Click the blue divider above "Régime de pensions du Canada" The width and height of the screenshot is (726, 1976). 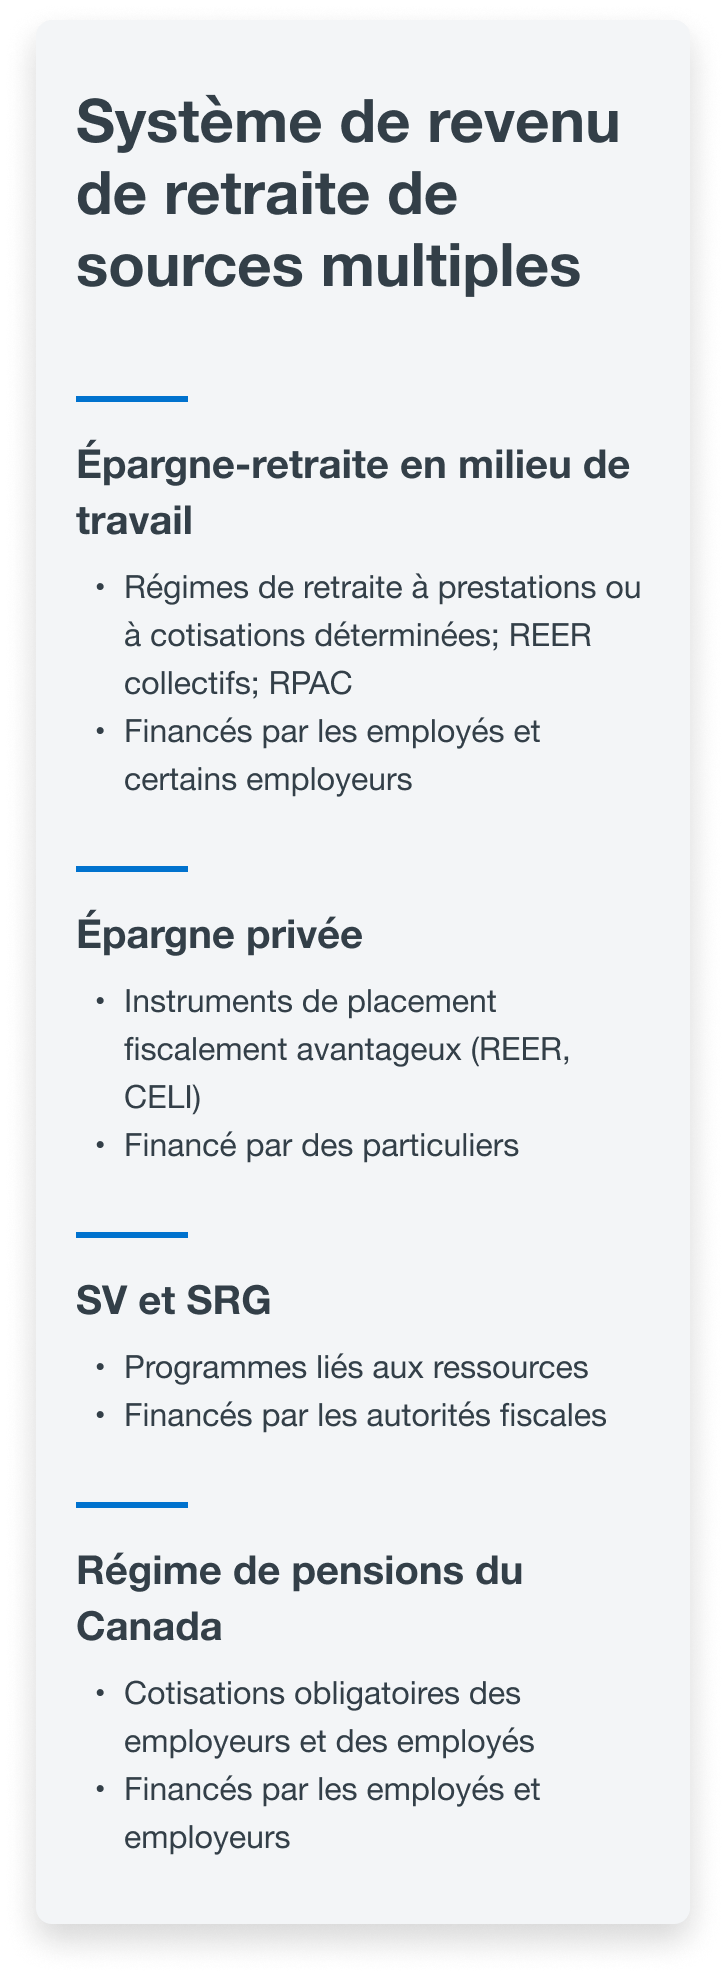coord(132,1505)
